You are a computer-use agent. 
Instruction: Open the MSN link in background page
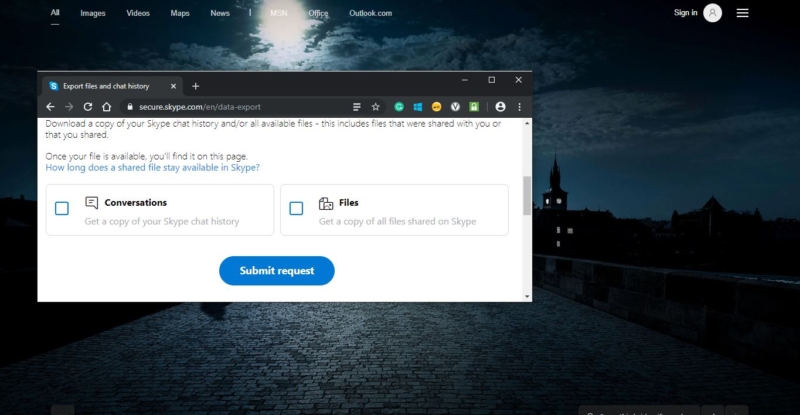coord(279,13)
